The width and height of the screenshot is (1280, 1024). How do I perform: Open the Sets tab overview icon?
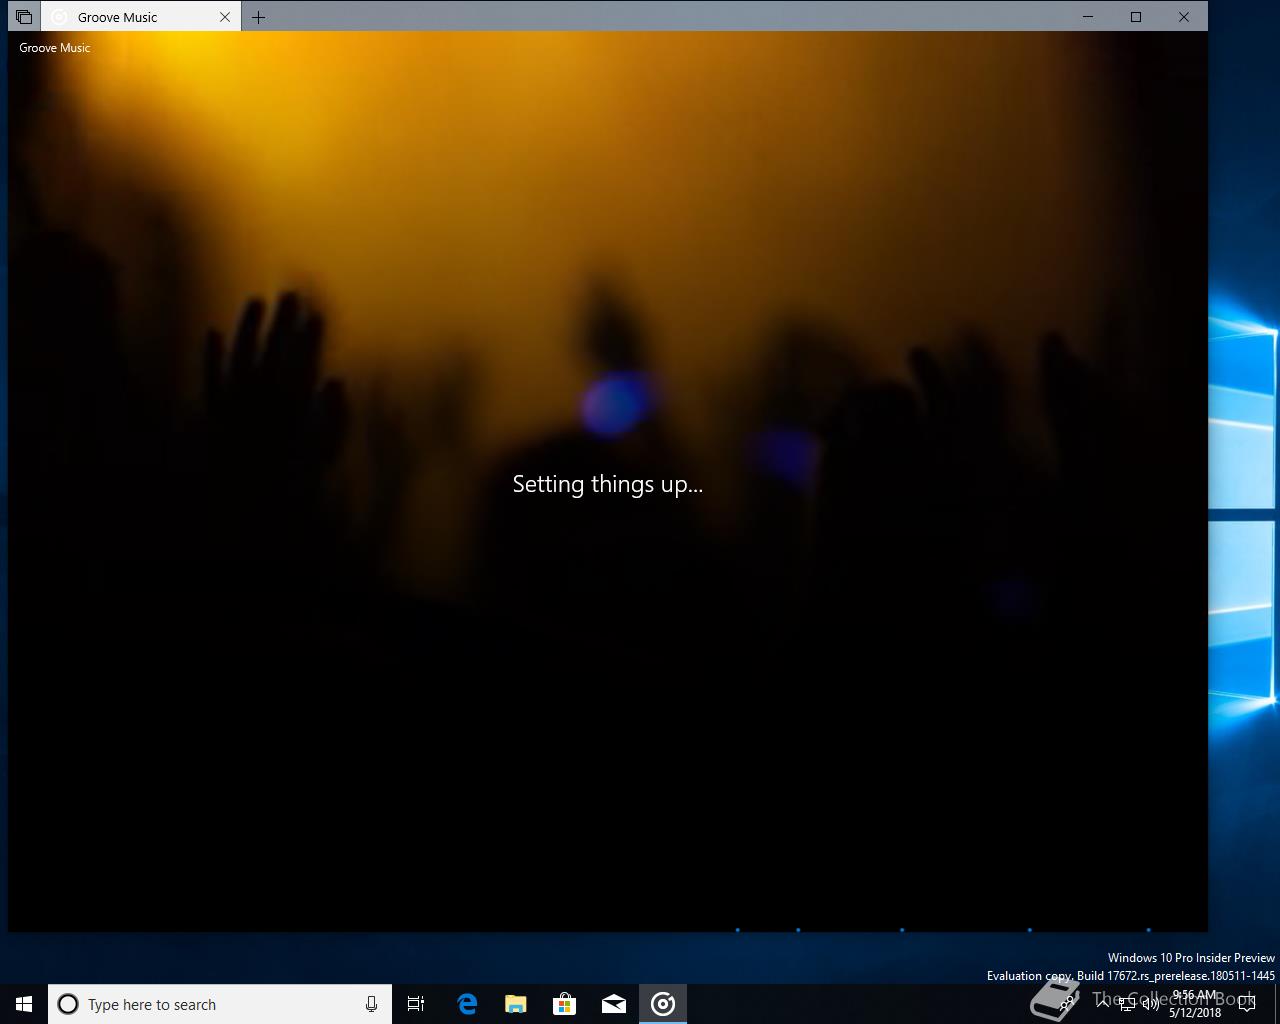(24, 17)
